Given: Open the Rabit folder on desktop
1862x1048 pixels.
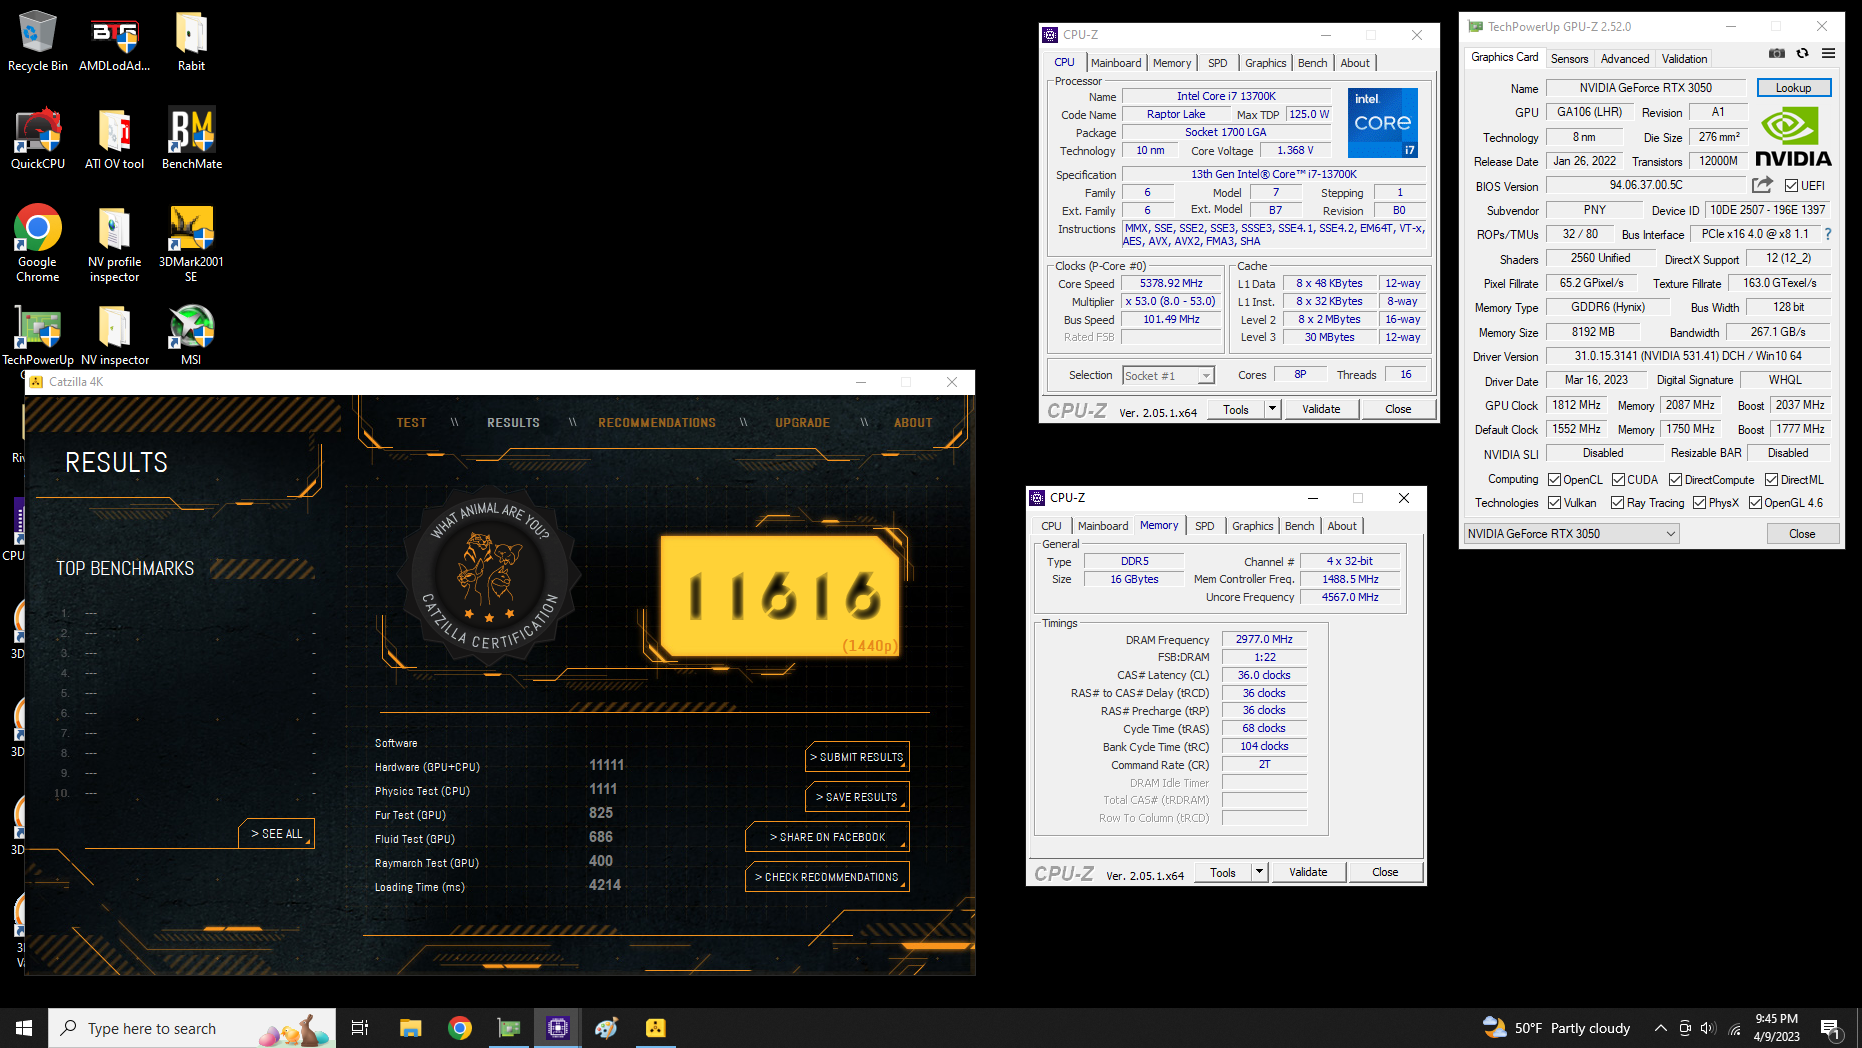Looking at the screenshot, I should point(191,42).
